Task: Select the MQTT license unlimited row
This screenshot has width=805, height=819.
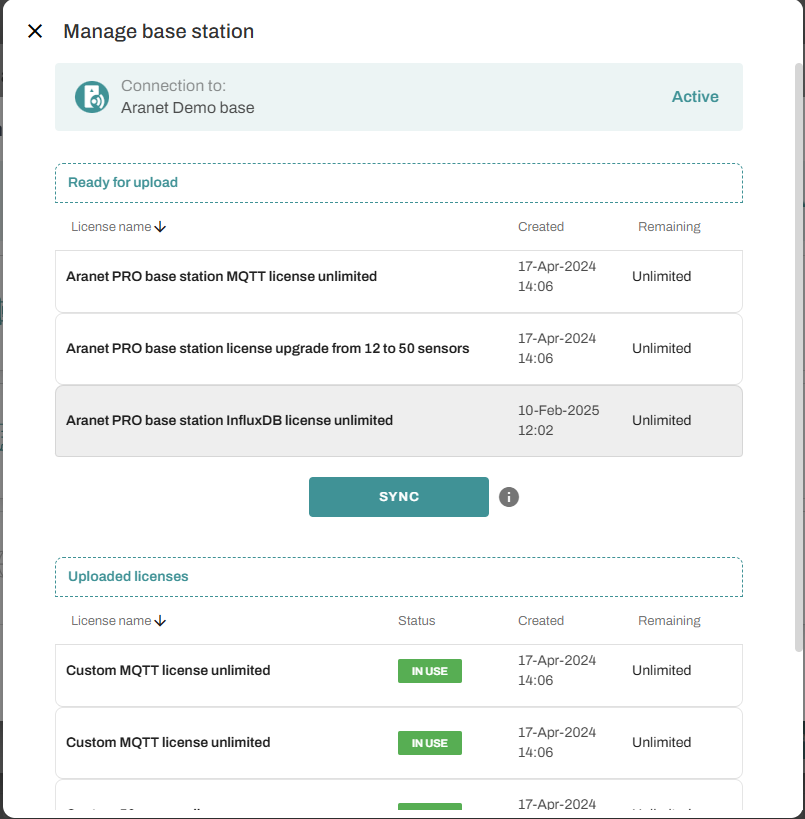Action: click(x=221, y=276)
